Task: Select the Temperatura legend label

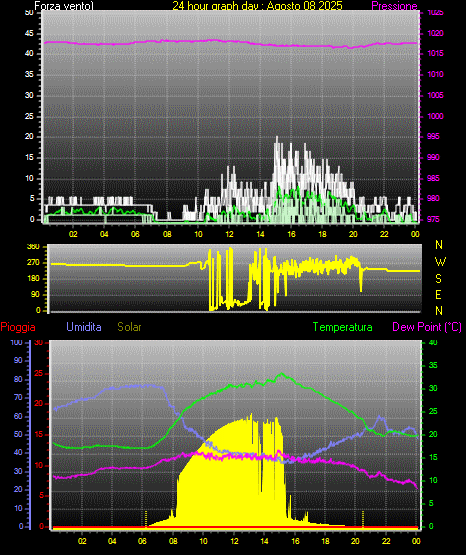Action: tap(342, 327)
